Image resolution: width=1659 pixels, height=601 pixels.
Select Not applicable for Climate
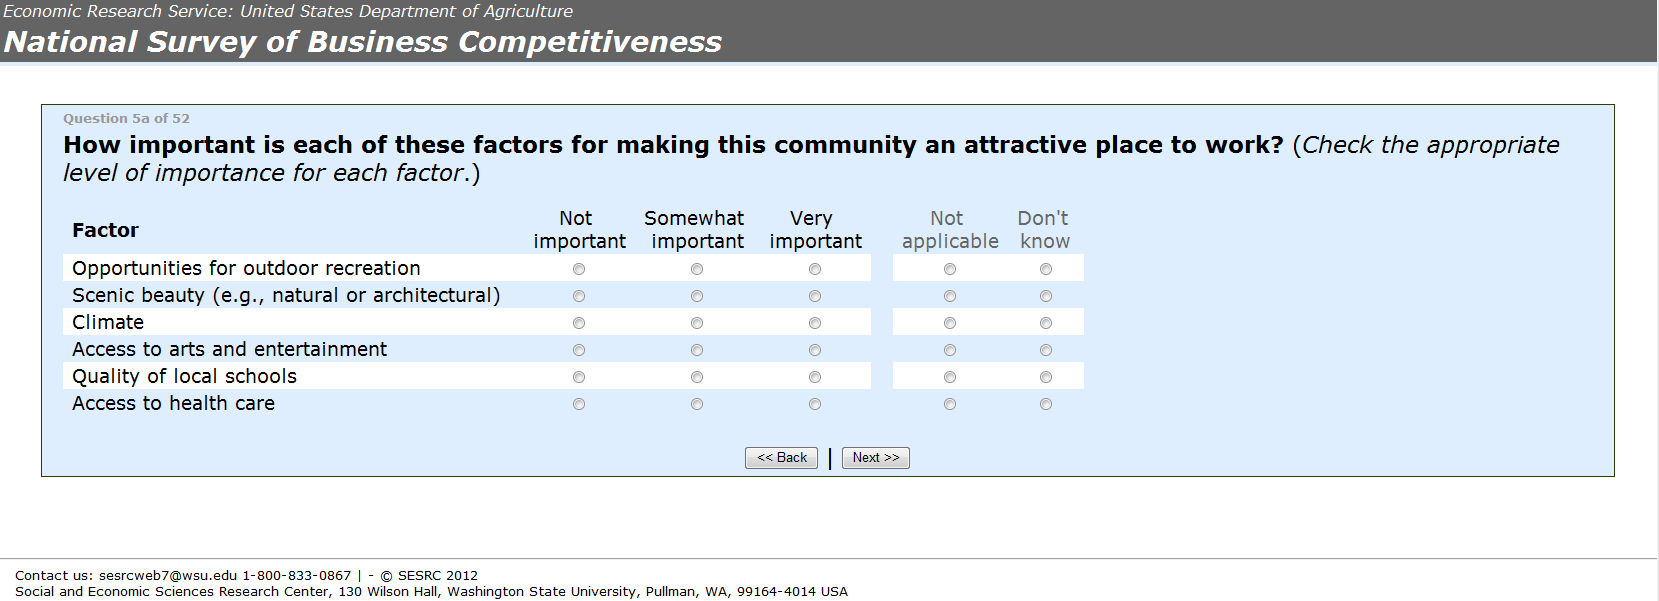950,323
